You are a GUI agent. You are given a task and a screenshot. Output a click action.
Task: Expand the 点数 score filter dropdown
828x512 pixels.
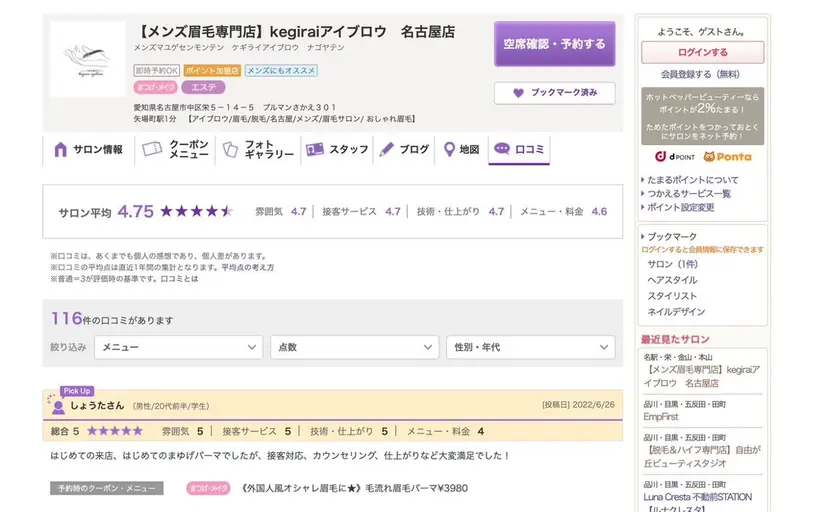[x=354, y=347]
